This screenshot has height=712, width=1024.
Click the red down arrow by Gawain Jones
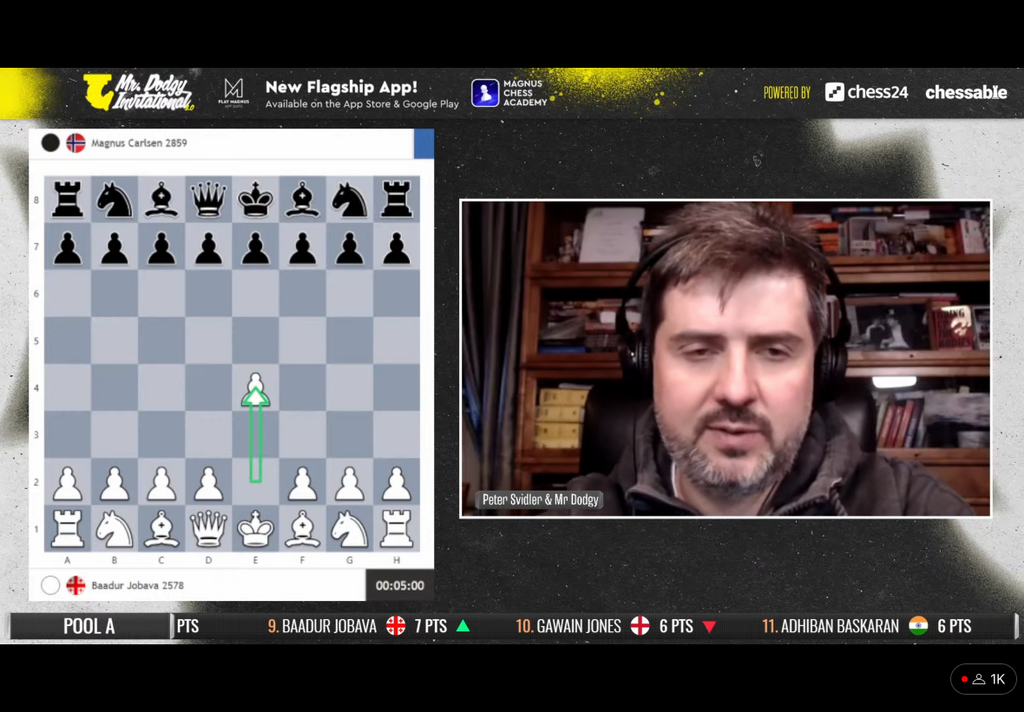pyautogui.click(x=709, y=627)
